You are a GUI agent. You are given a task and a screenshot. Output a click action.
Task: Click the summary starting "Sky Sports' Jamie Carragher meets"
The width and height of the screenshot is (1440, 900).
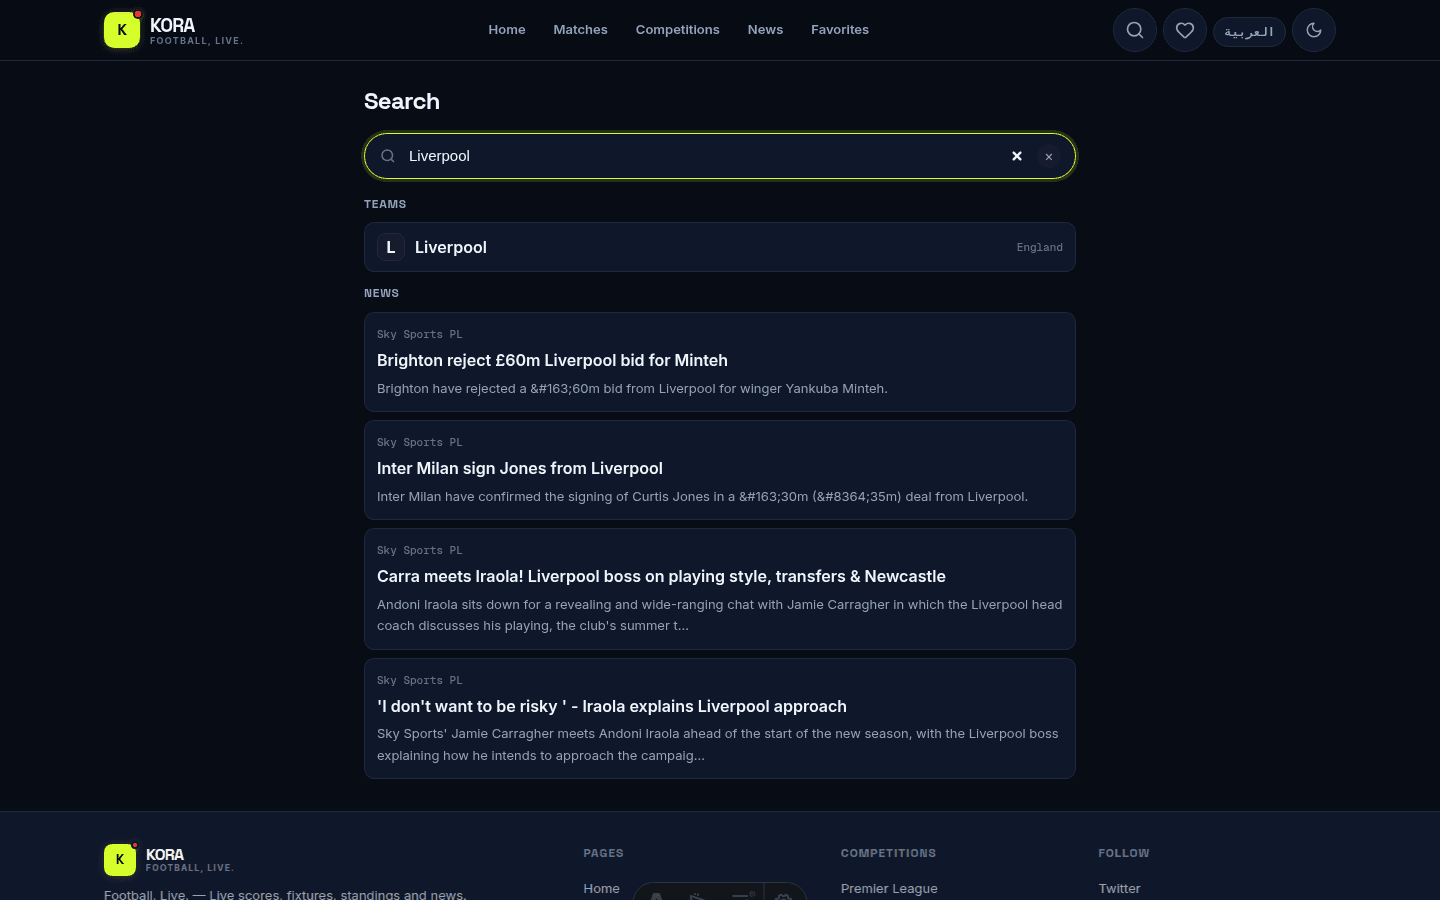(x=718, y=744)
